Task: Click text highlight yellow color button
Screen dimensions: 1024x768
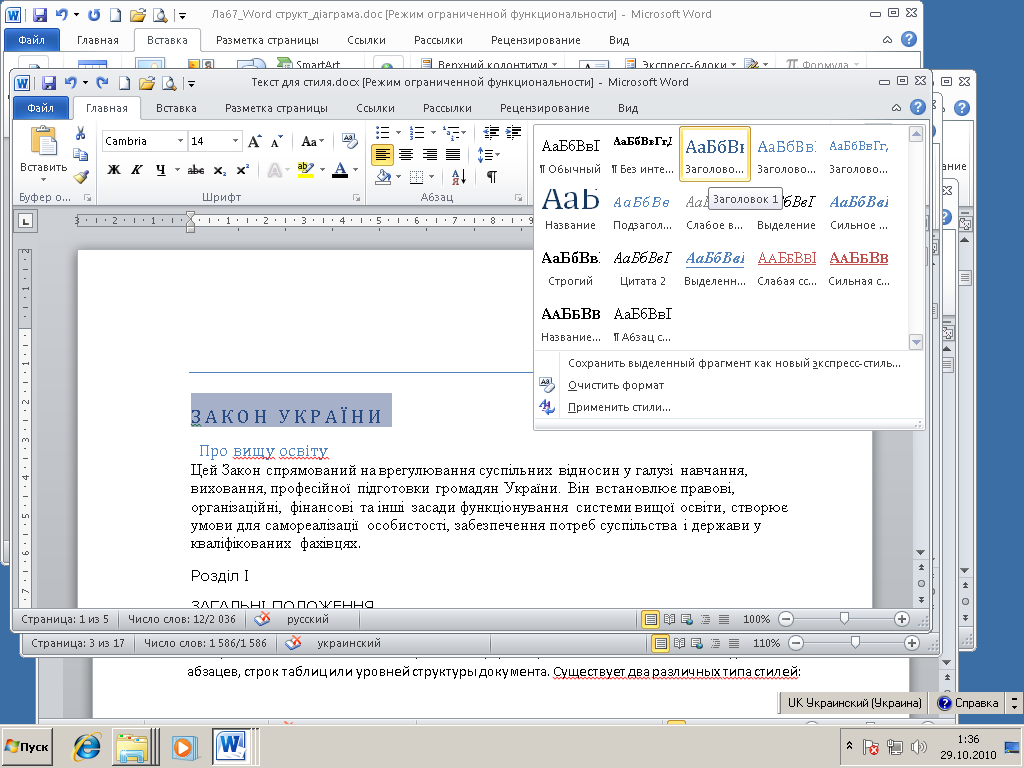Action: [x=306, y=170]
